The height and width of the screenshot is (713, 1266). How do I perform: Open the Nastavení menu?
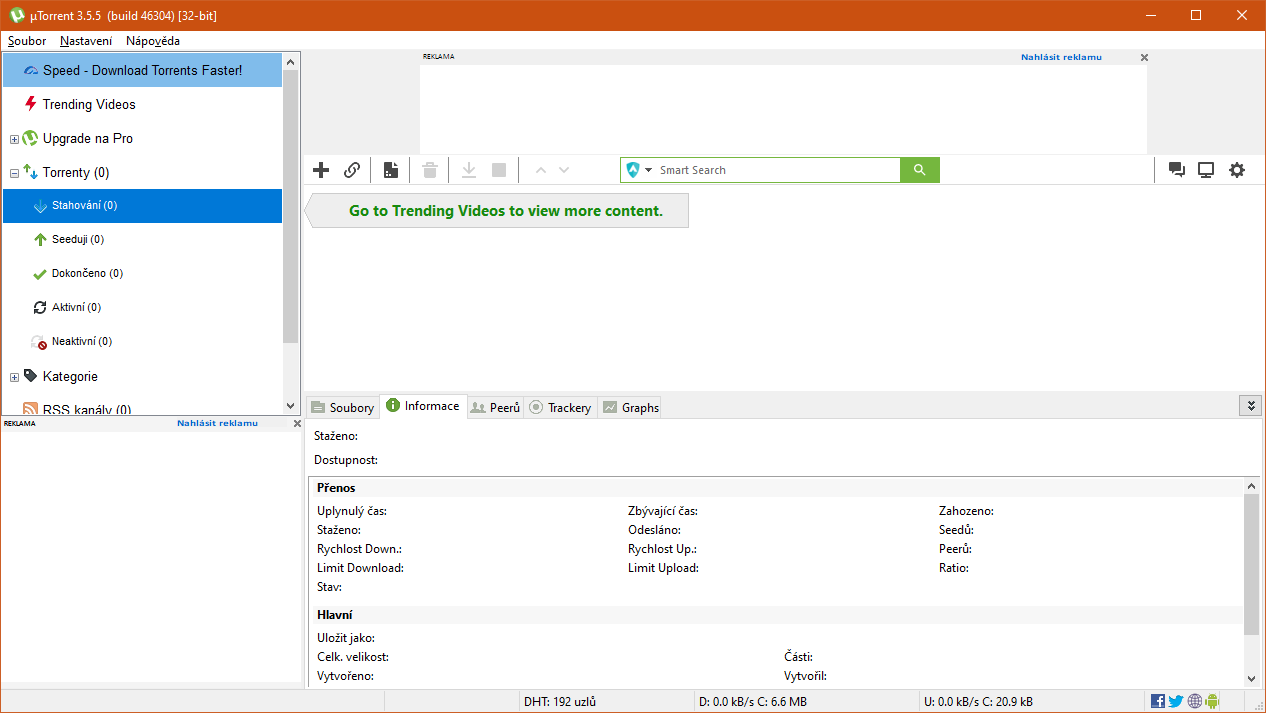pos(86,41)
